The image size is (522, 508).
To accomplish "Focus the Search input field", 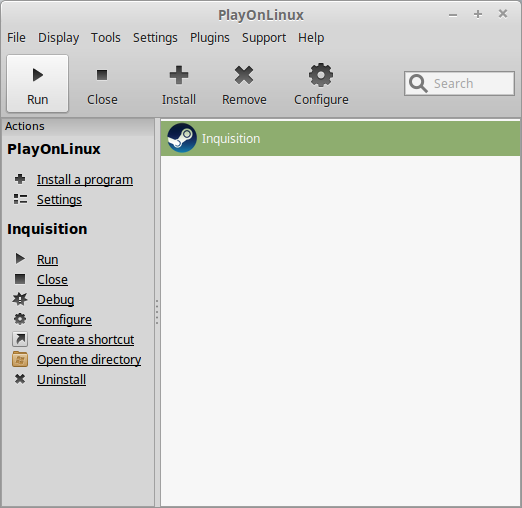I will pos(459,83).
